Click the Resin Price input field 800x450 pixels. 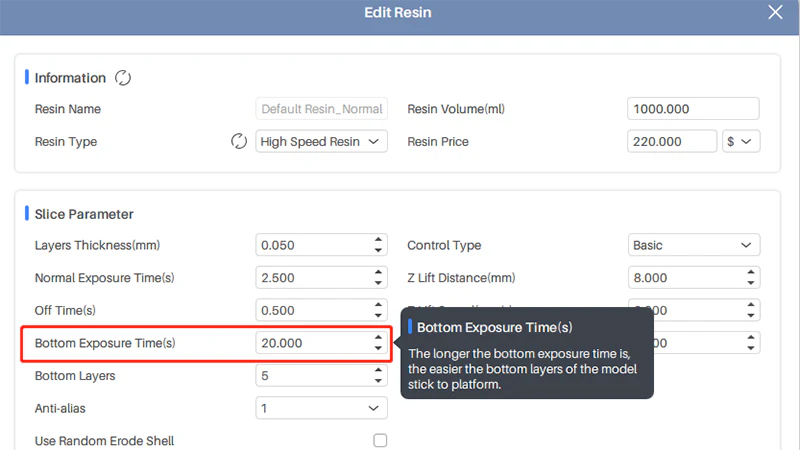point(672,142)
